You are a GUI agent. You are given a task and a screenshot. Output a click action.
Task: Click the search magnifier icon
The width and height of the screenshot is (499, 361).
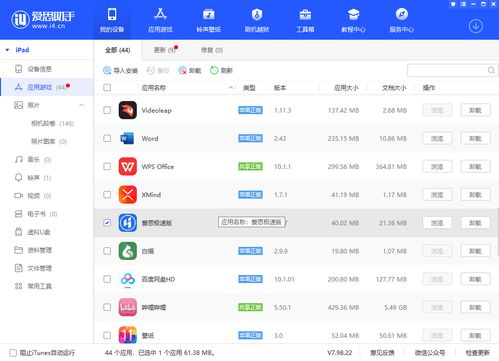click(x=491, y=70)
